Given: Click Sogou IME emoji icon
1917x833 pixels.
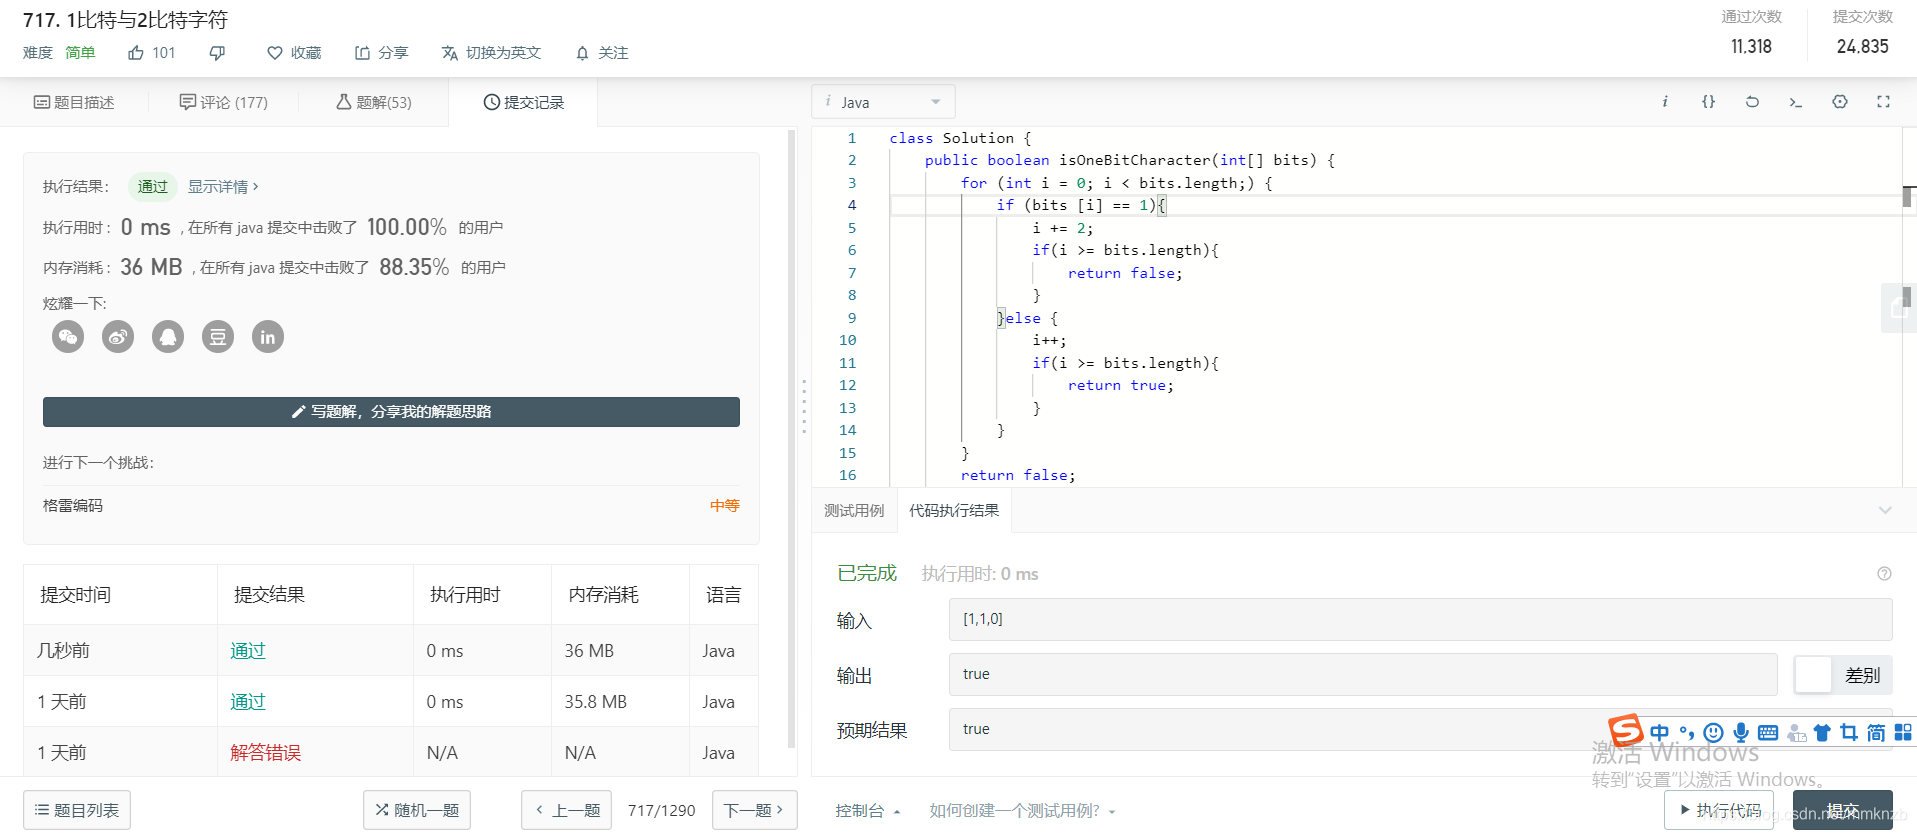Looking at the screenshot, I should pyautogui.click(x=1714, y=732).
